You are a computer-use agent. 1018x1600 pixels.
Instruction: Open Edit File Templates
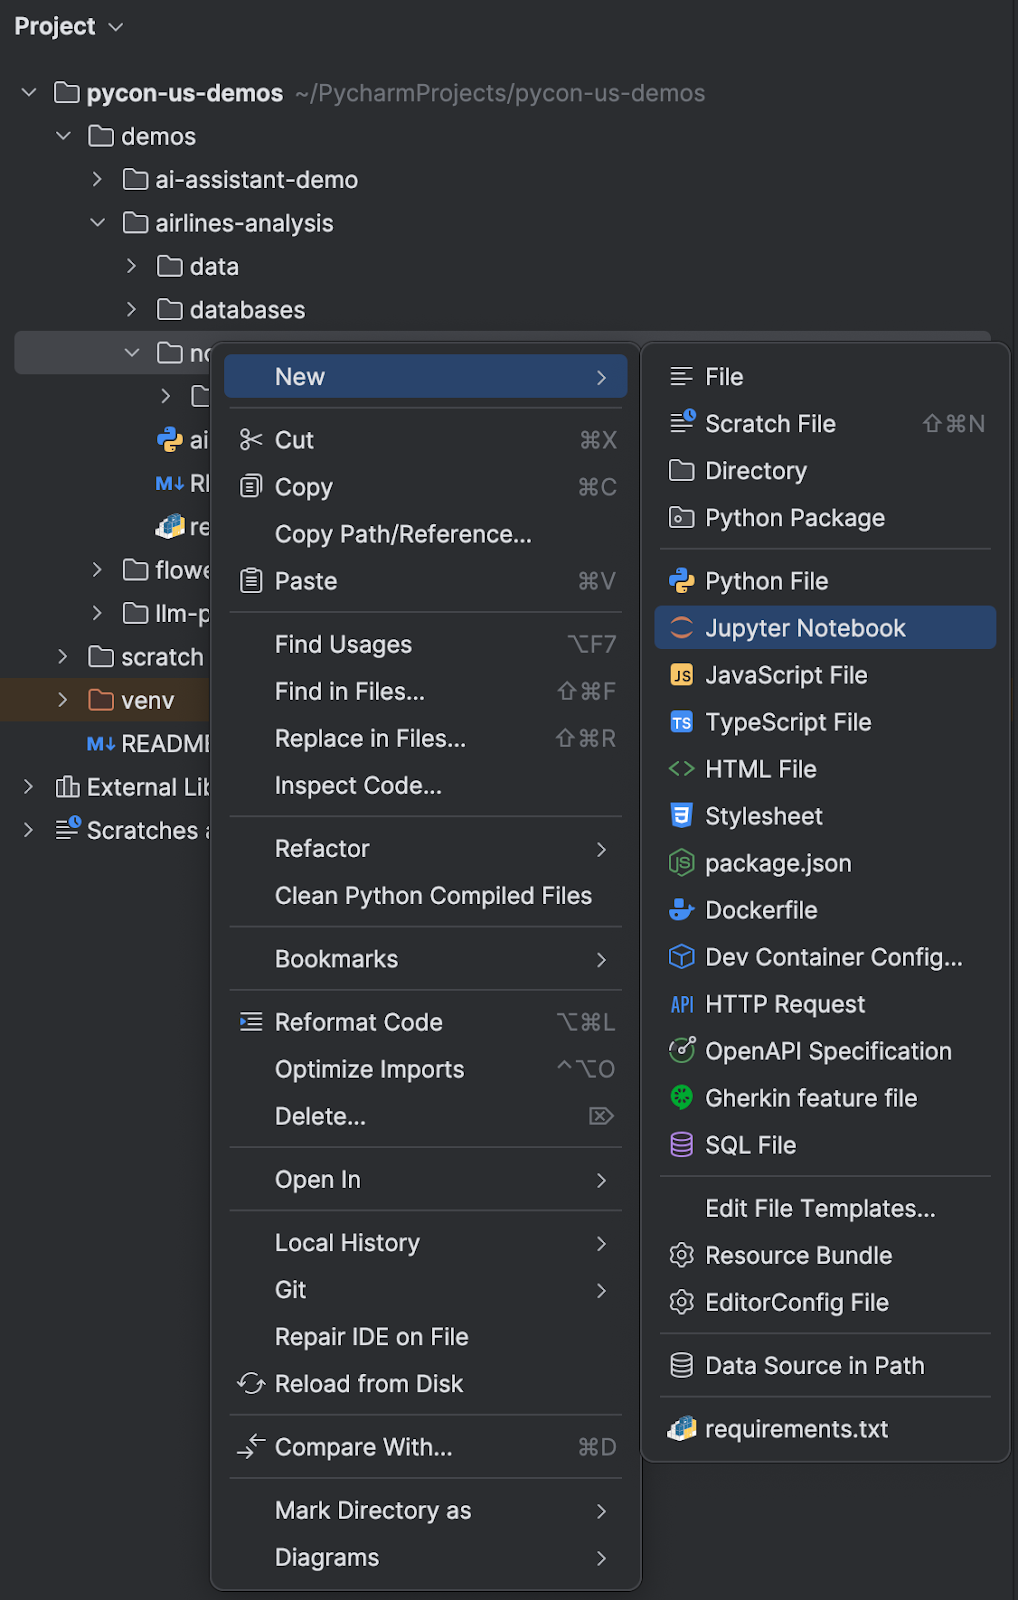pos(820,1208)
